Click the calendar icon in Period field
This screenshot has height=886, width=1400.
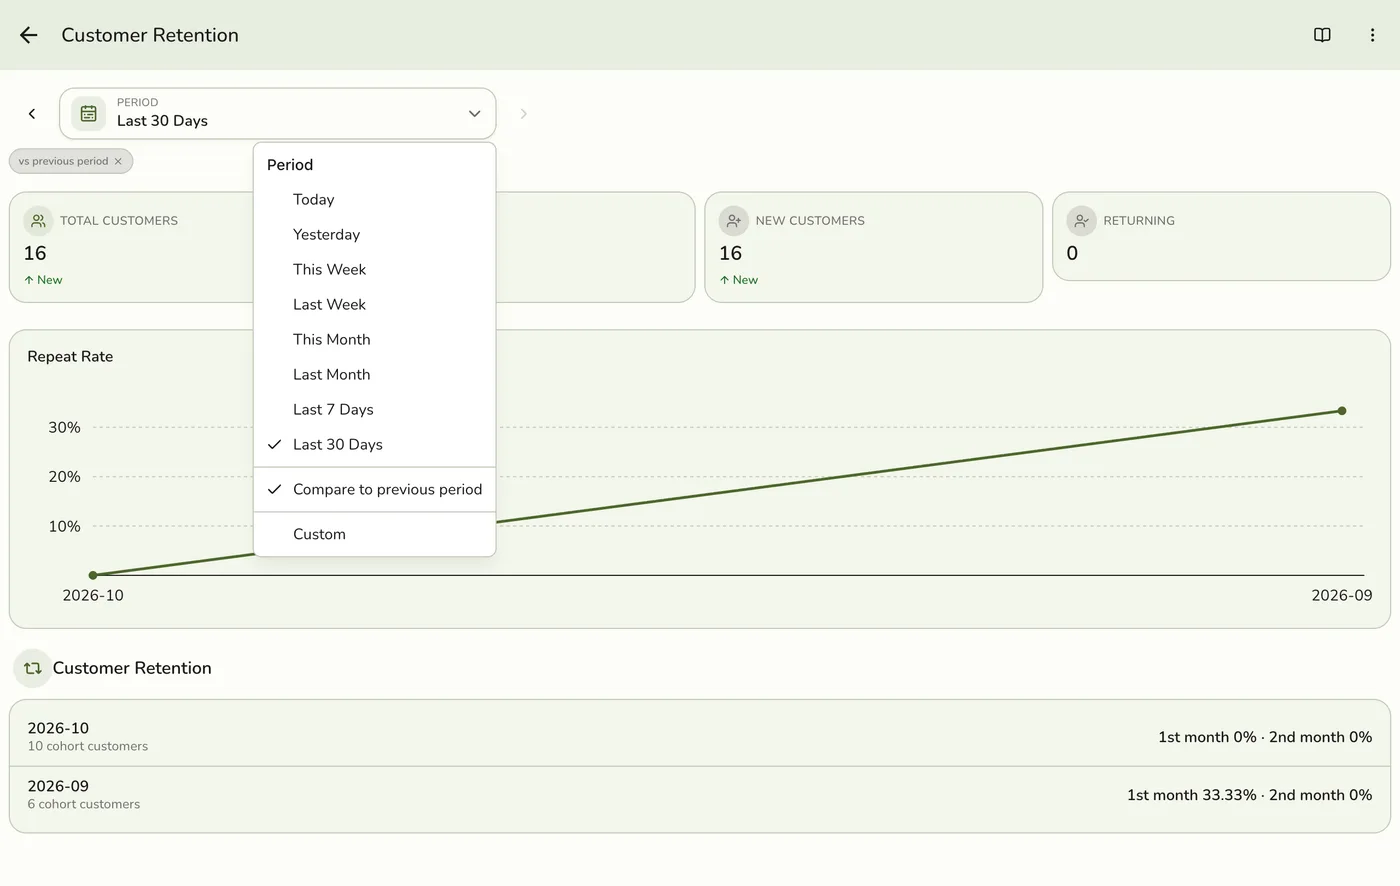pos(88,114)
